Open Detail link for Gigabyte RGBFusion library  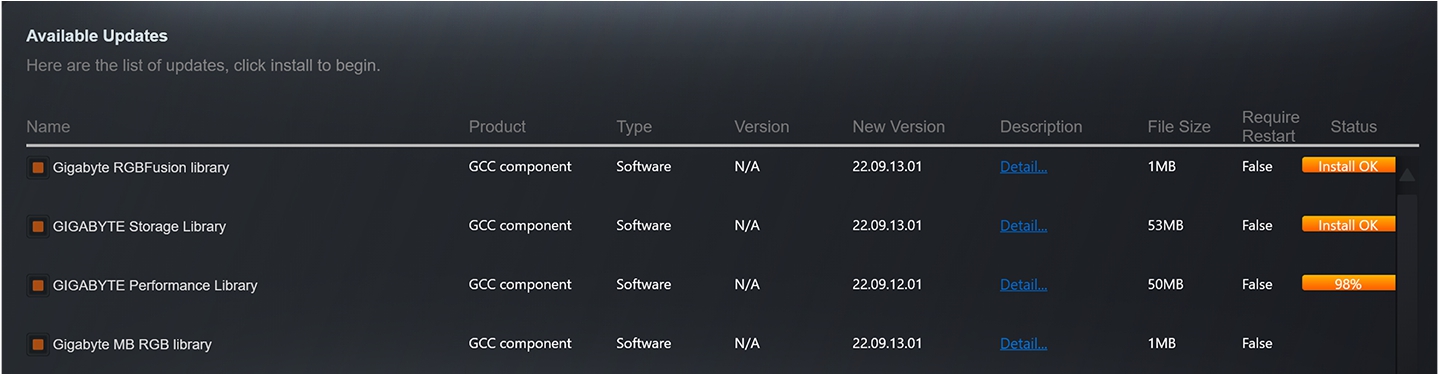pyautogui.click(x=1023, y=167)
